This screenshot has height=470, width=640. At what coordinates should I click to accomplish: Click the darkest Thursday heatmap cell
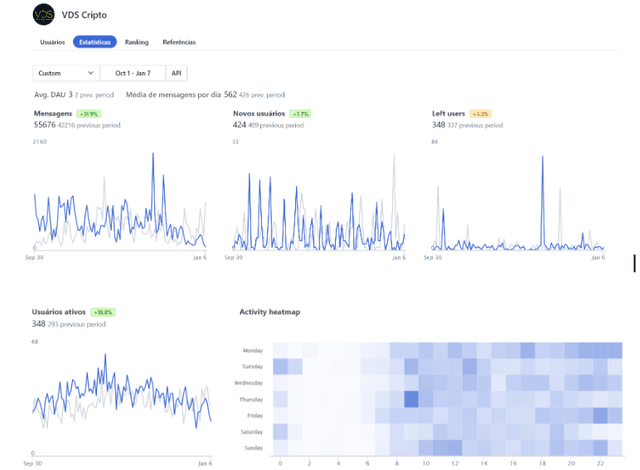click(410, 399)
